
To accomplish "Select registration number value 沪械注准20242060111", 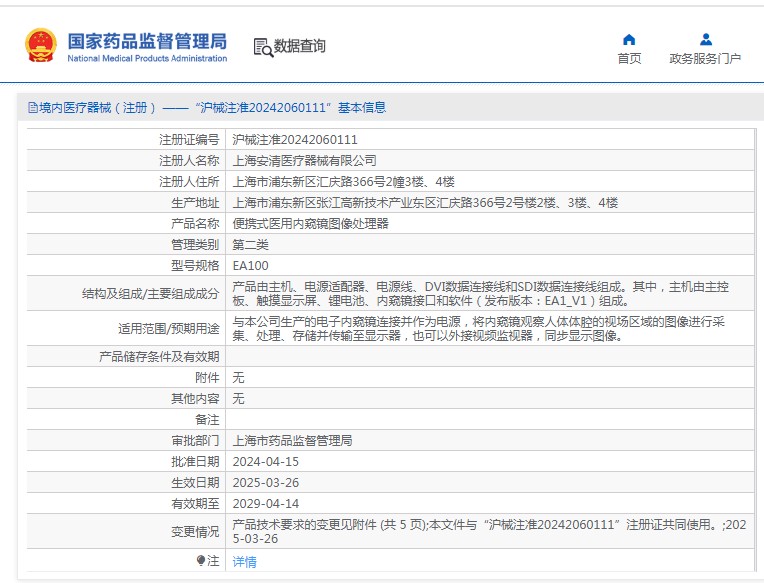I will [295, 140].
